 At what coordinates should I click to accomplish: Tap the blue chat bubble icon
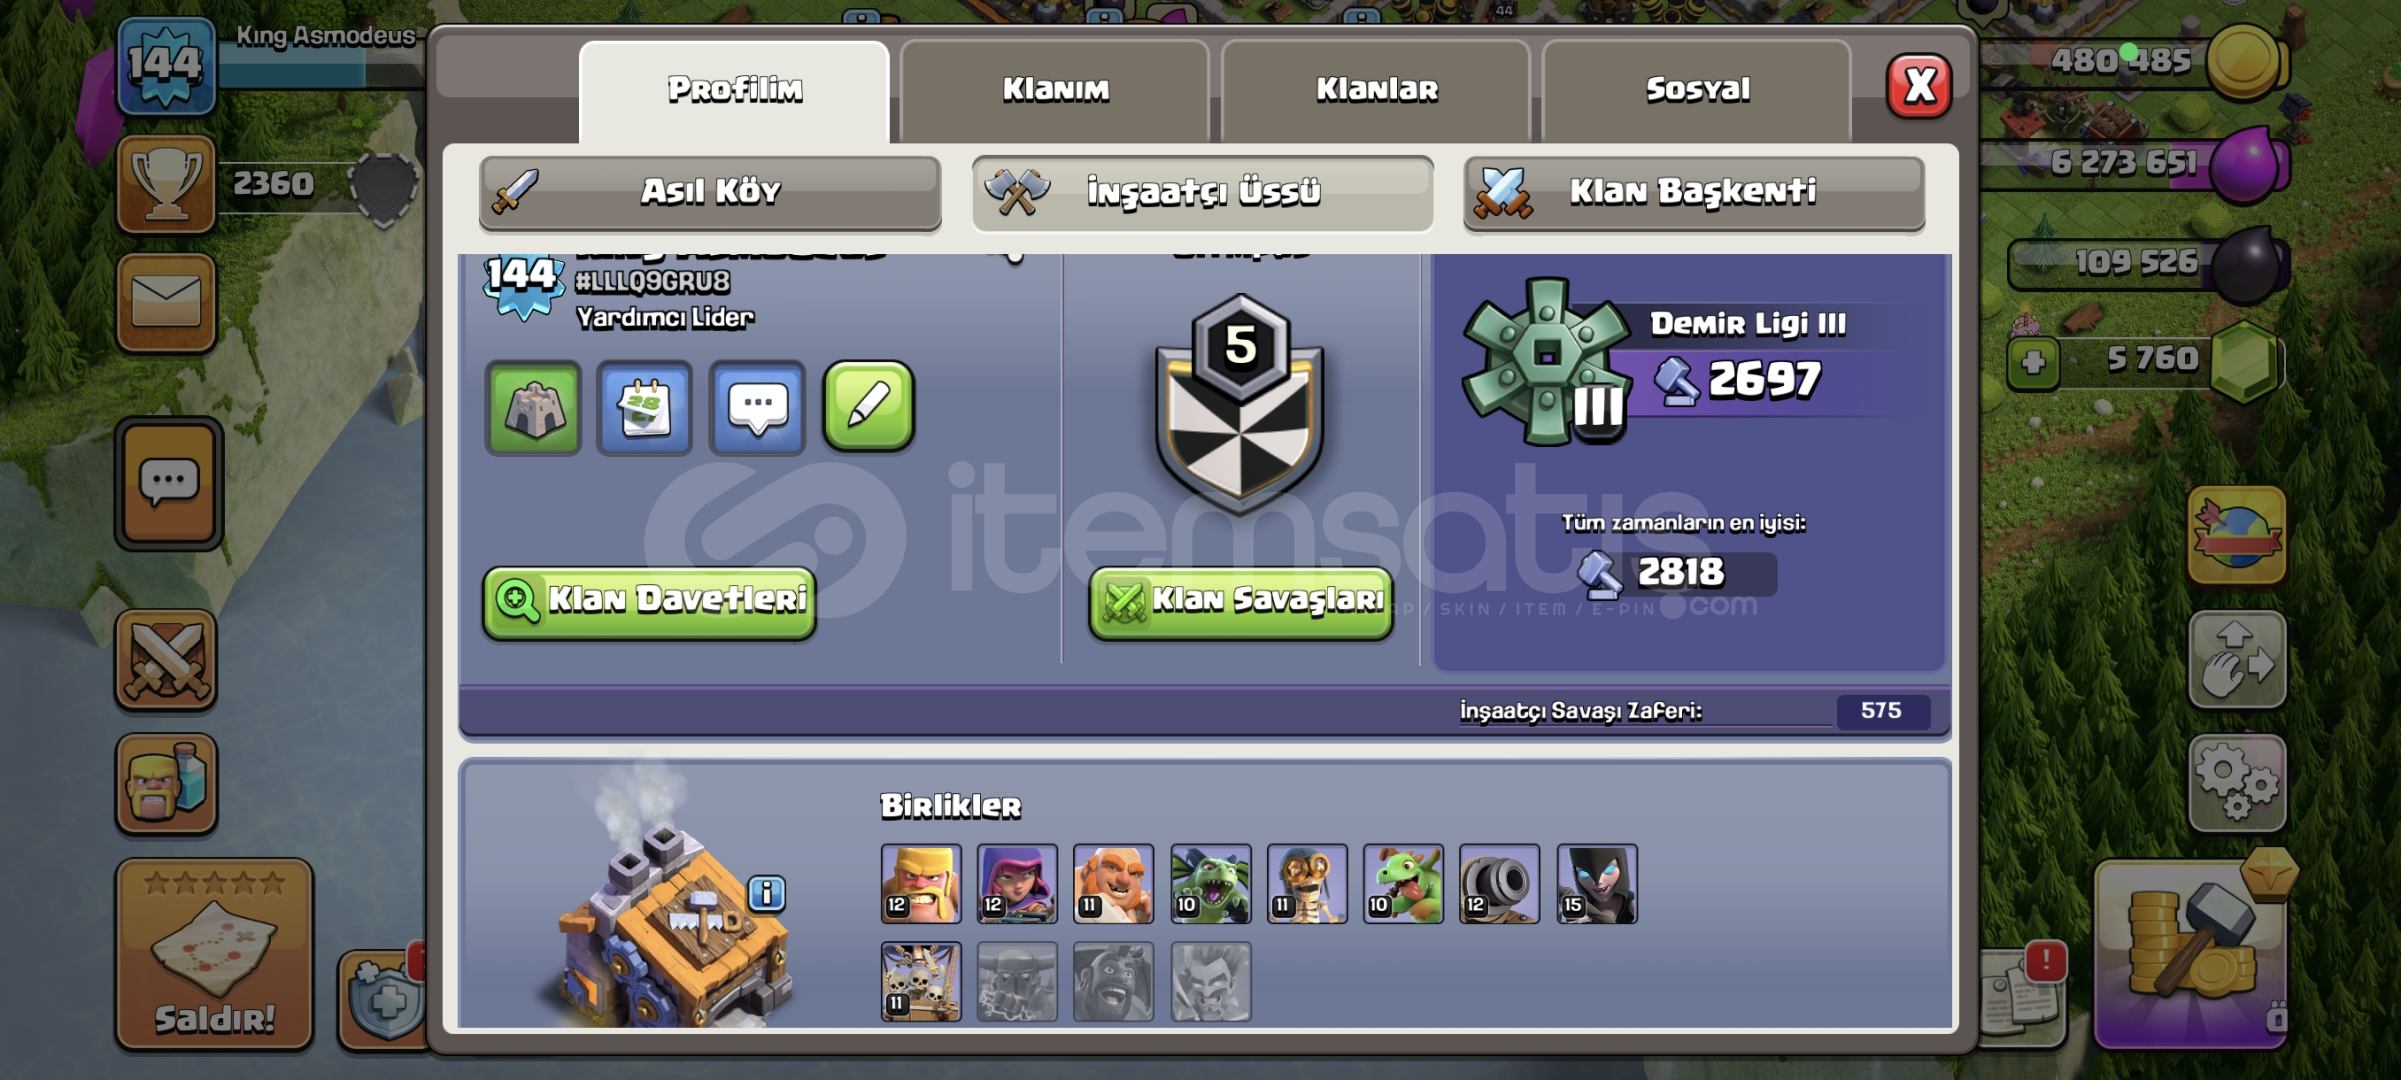(757, 408)
